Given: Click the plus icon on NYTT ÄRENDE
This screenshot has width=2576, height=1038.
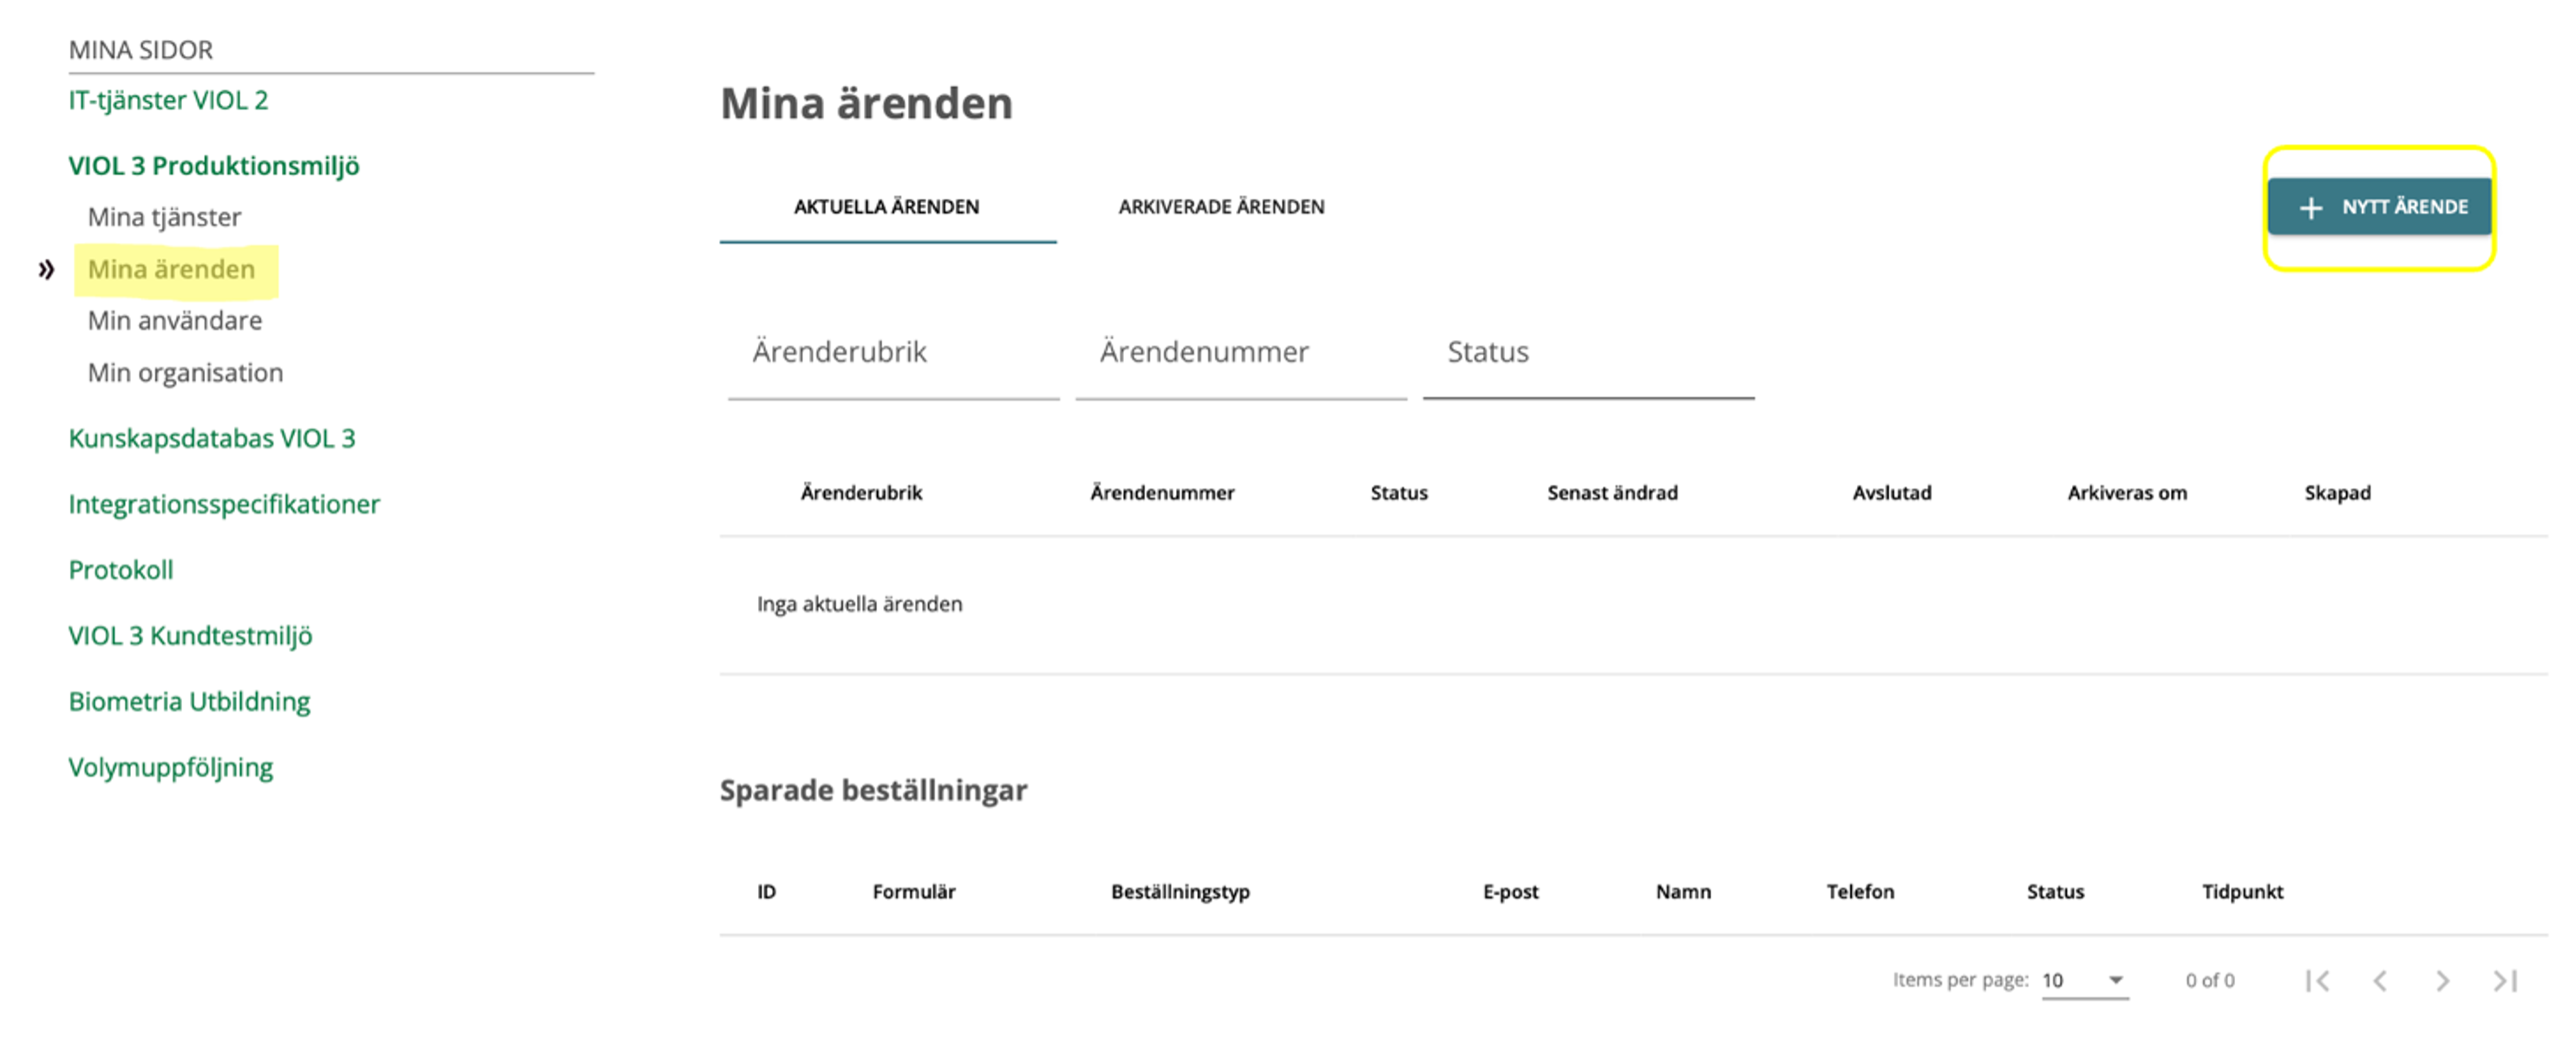Looking at the screenshot, I should 2310,208.
